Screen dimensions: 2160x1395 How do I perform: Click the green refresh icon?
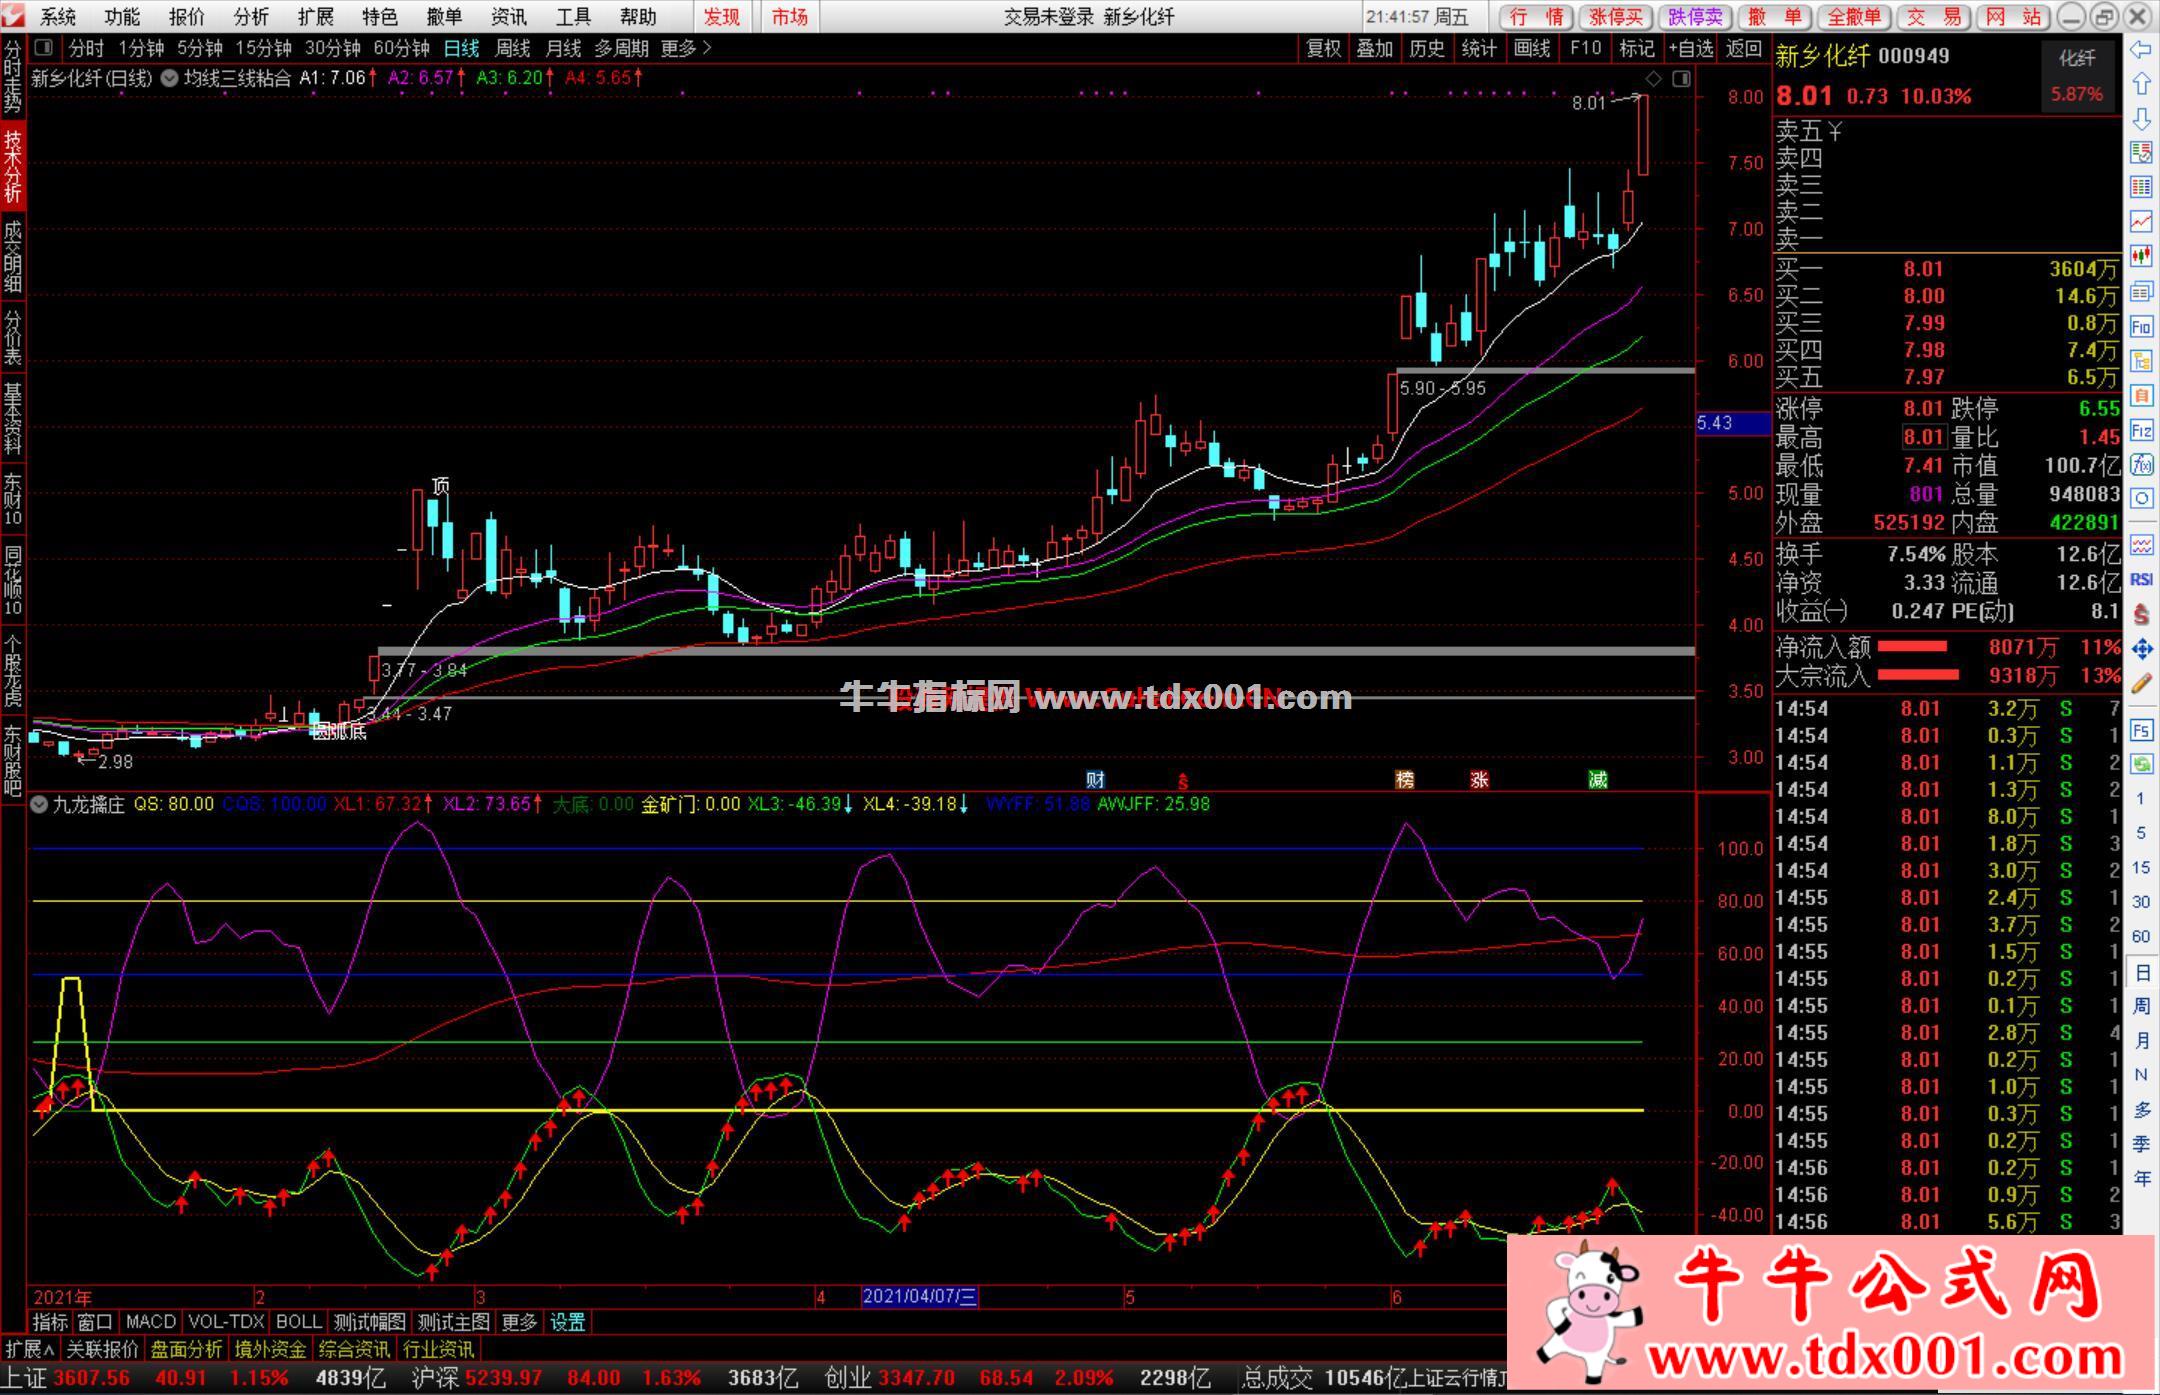[2141, 765]
